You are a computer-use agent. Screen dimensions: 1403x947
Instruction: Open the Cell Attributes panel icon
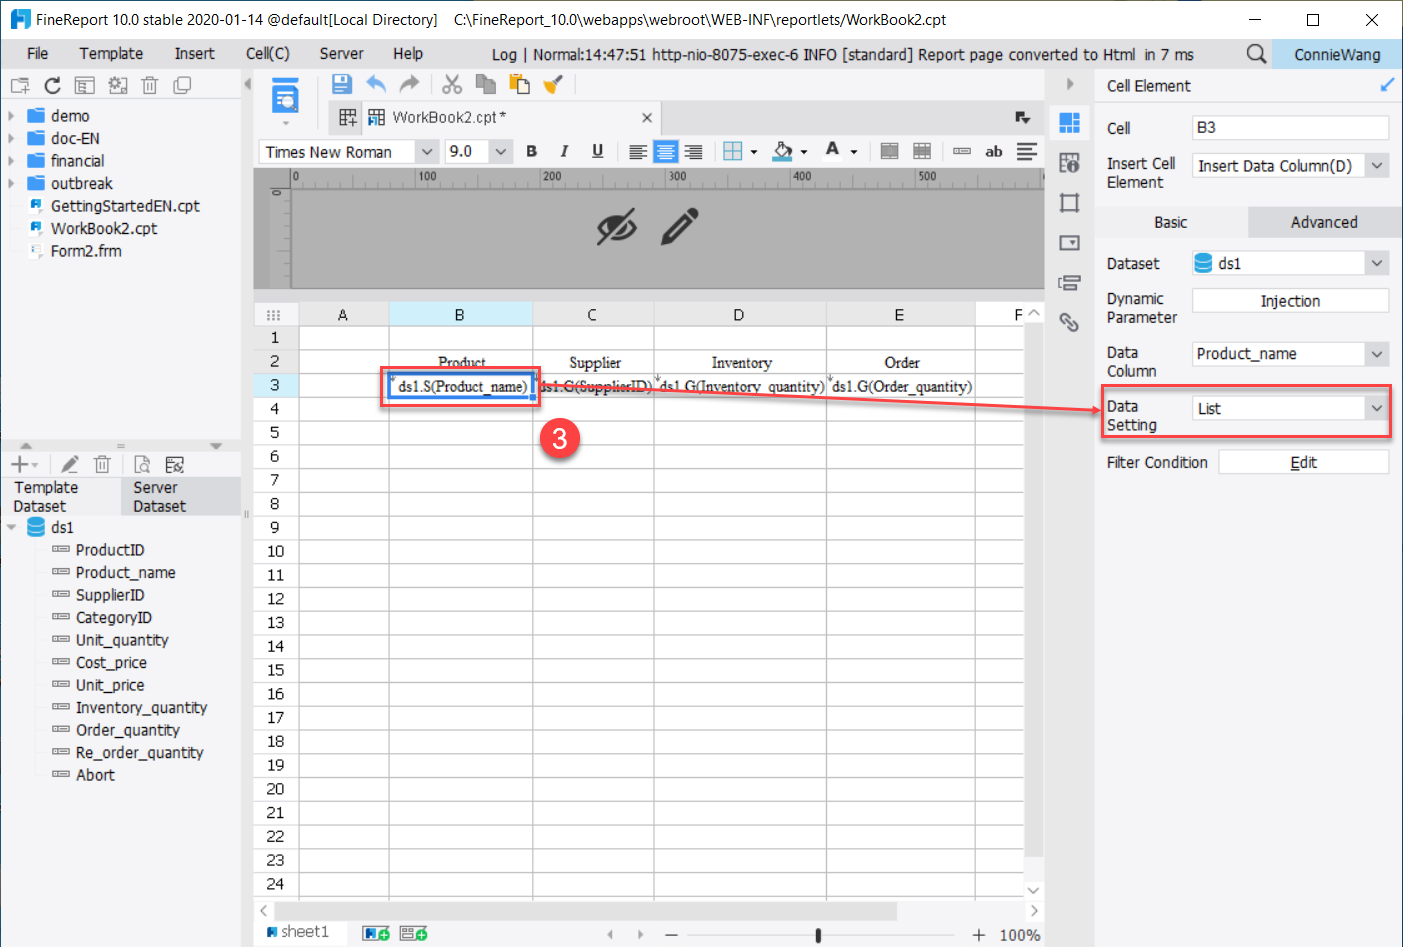coord(1070,163)
